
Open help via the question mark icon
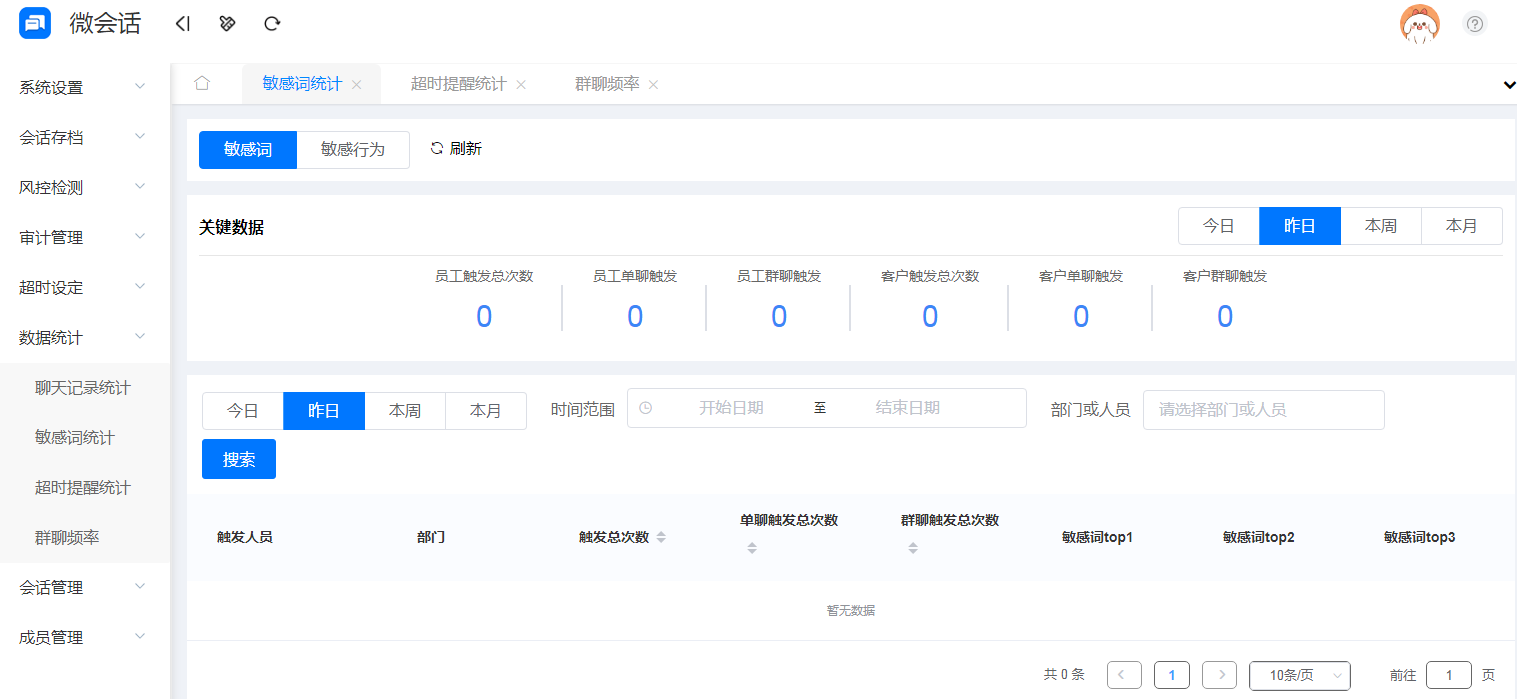(x=1475, y=23)
